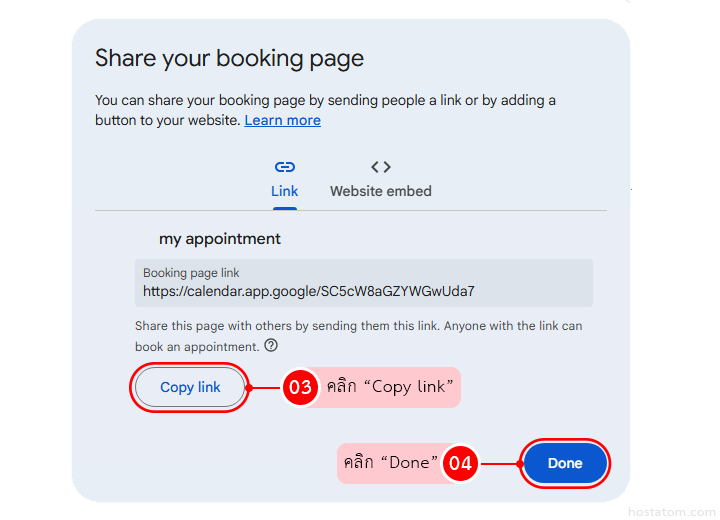Image resolution: width=720 pixels, height=520 pixels.
Task: Click the red 04 step badge
Action: pyautogui.click(x=460, y=463)
